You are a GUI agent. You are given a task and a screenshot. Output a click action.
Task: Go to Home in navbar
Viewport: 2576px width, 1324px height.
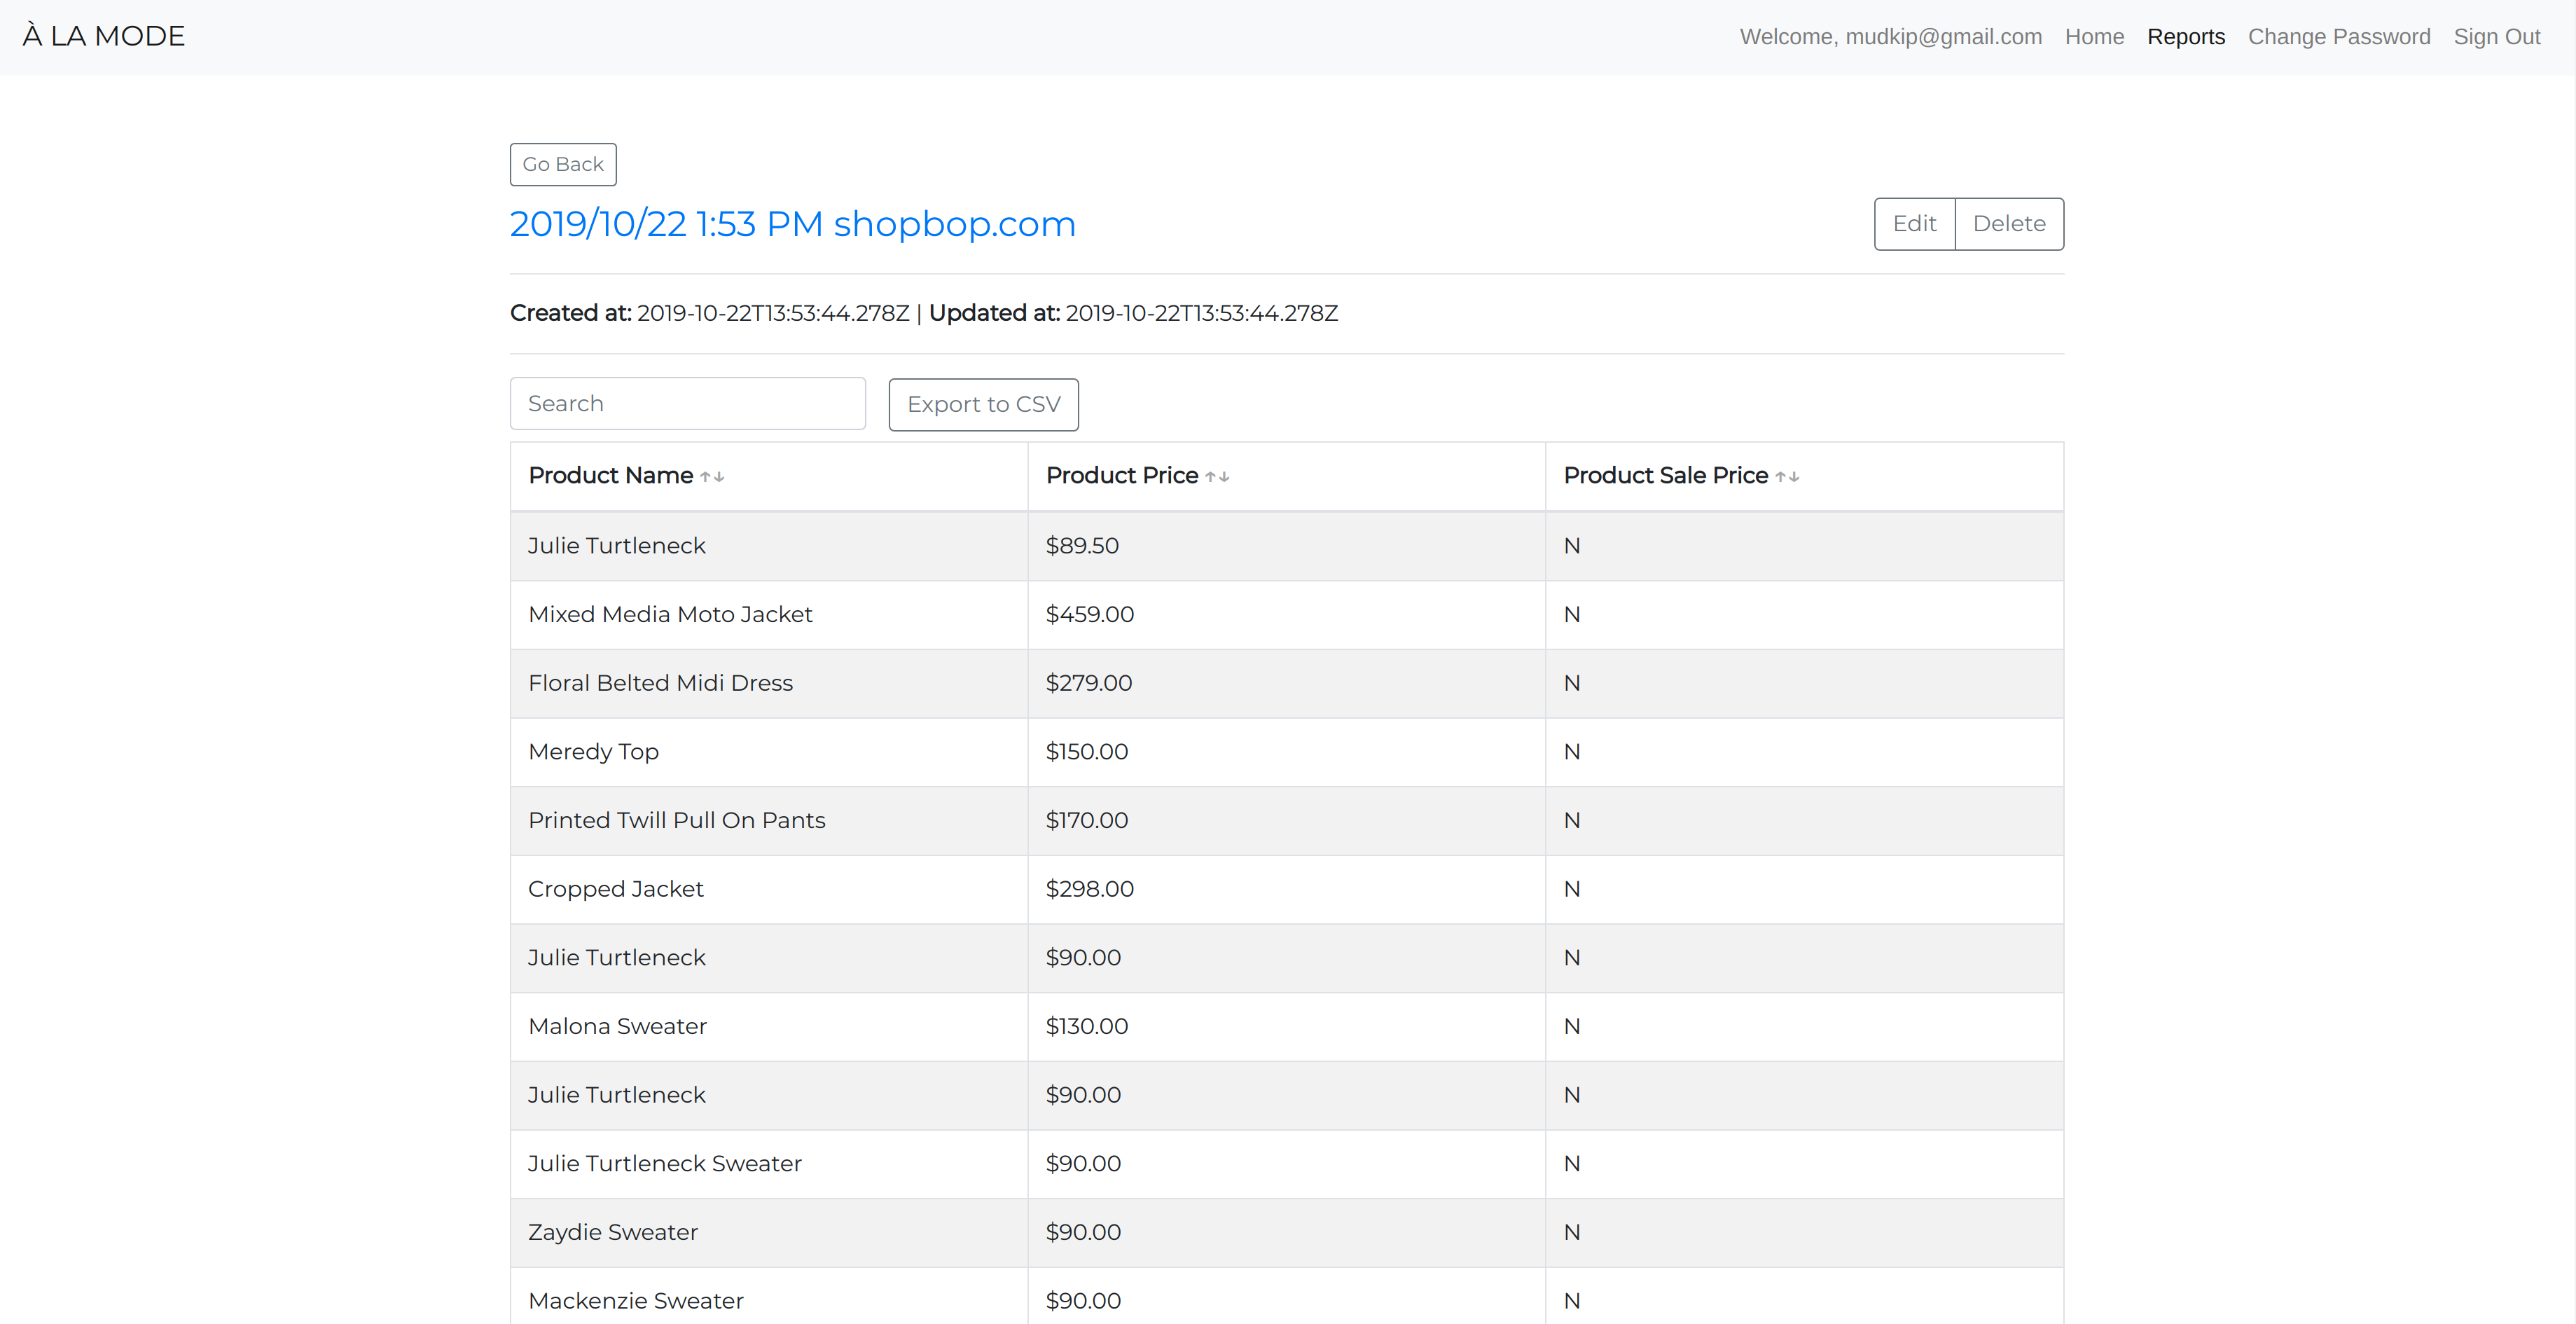[x=2094, y=37]
